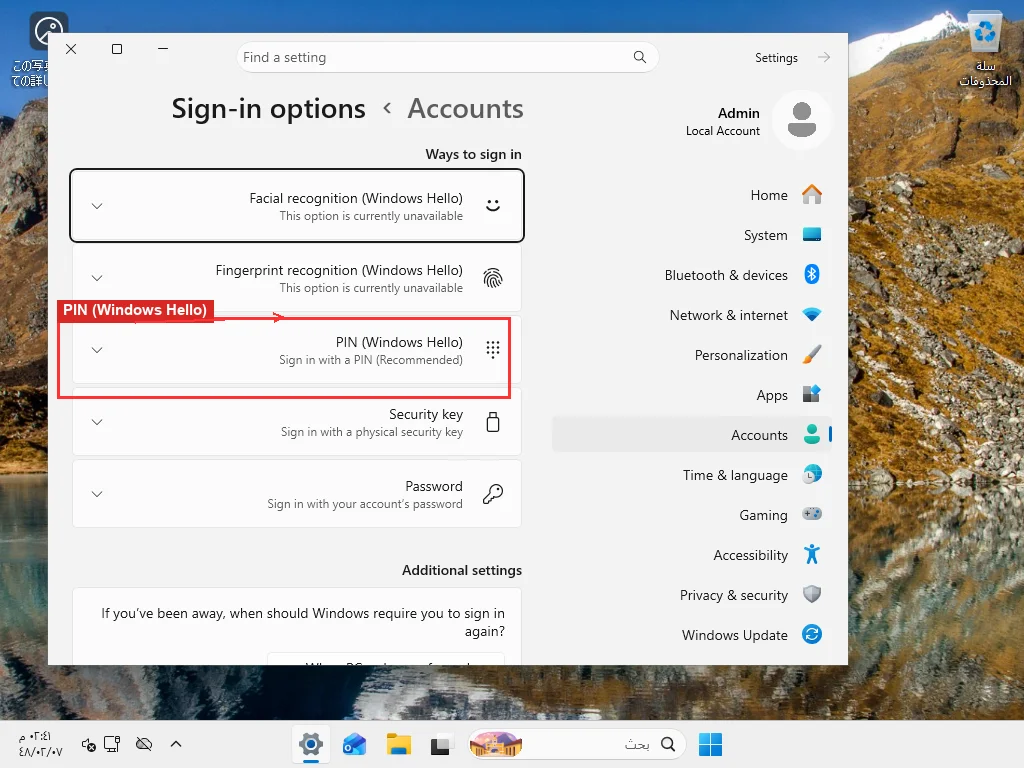Click the fingerprint icon
Image resolution: width=1024 pixels, height=768 pixels.
pyautogui.click(x=493, y=278)
